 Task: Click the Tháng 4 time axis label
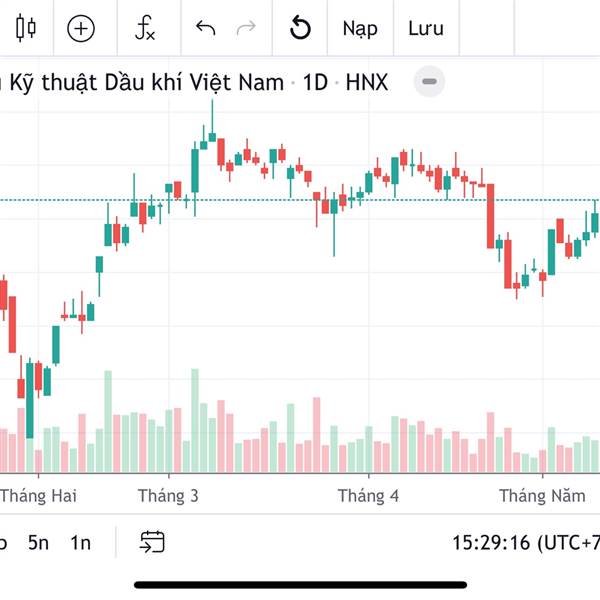pyautogui.click(x=368, y=496)
